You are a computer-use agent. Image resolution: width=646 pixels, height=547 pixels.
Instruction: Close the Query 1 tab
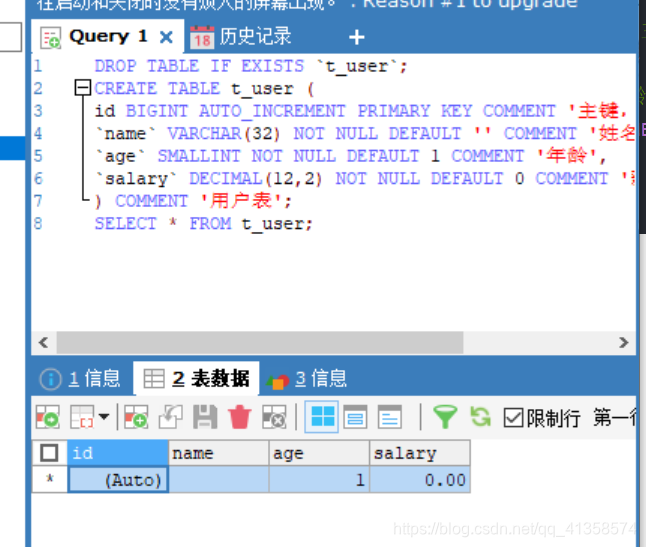[x=166, y=37]
